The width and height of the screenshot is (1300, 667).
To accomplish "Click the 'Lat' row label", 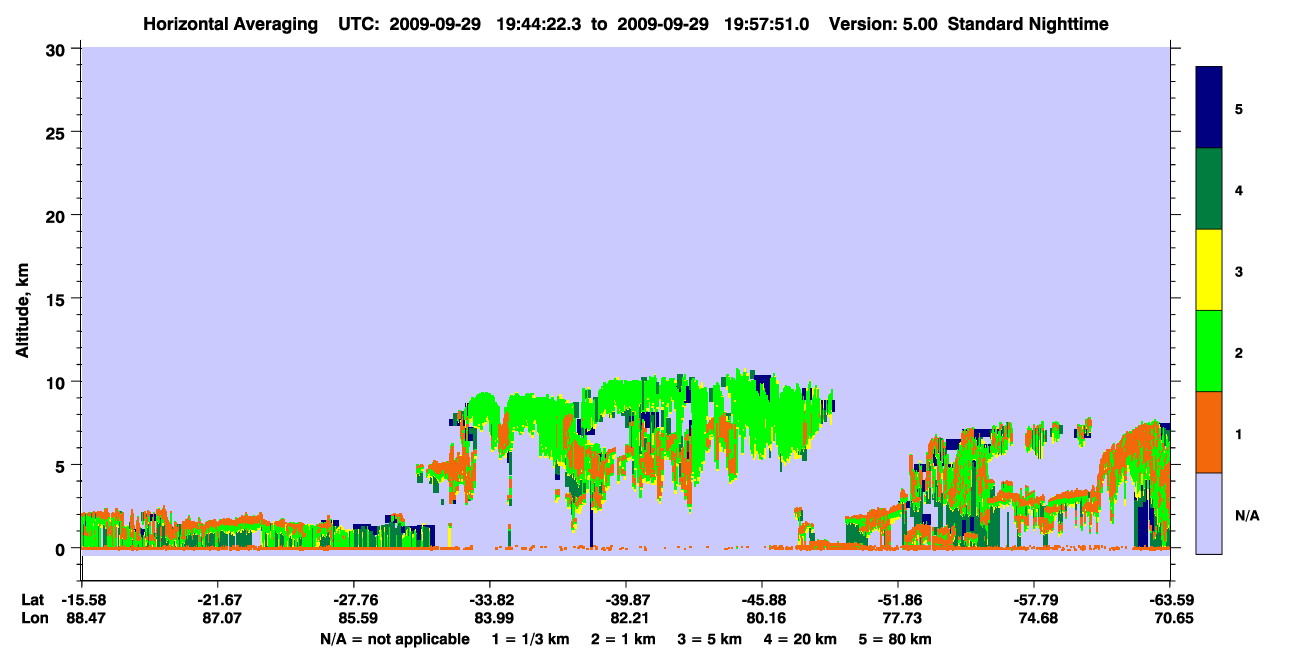I will 33,600.
